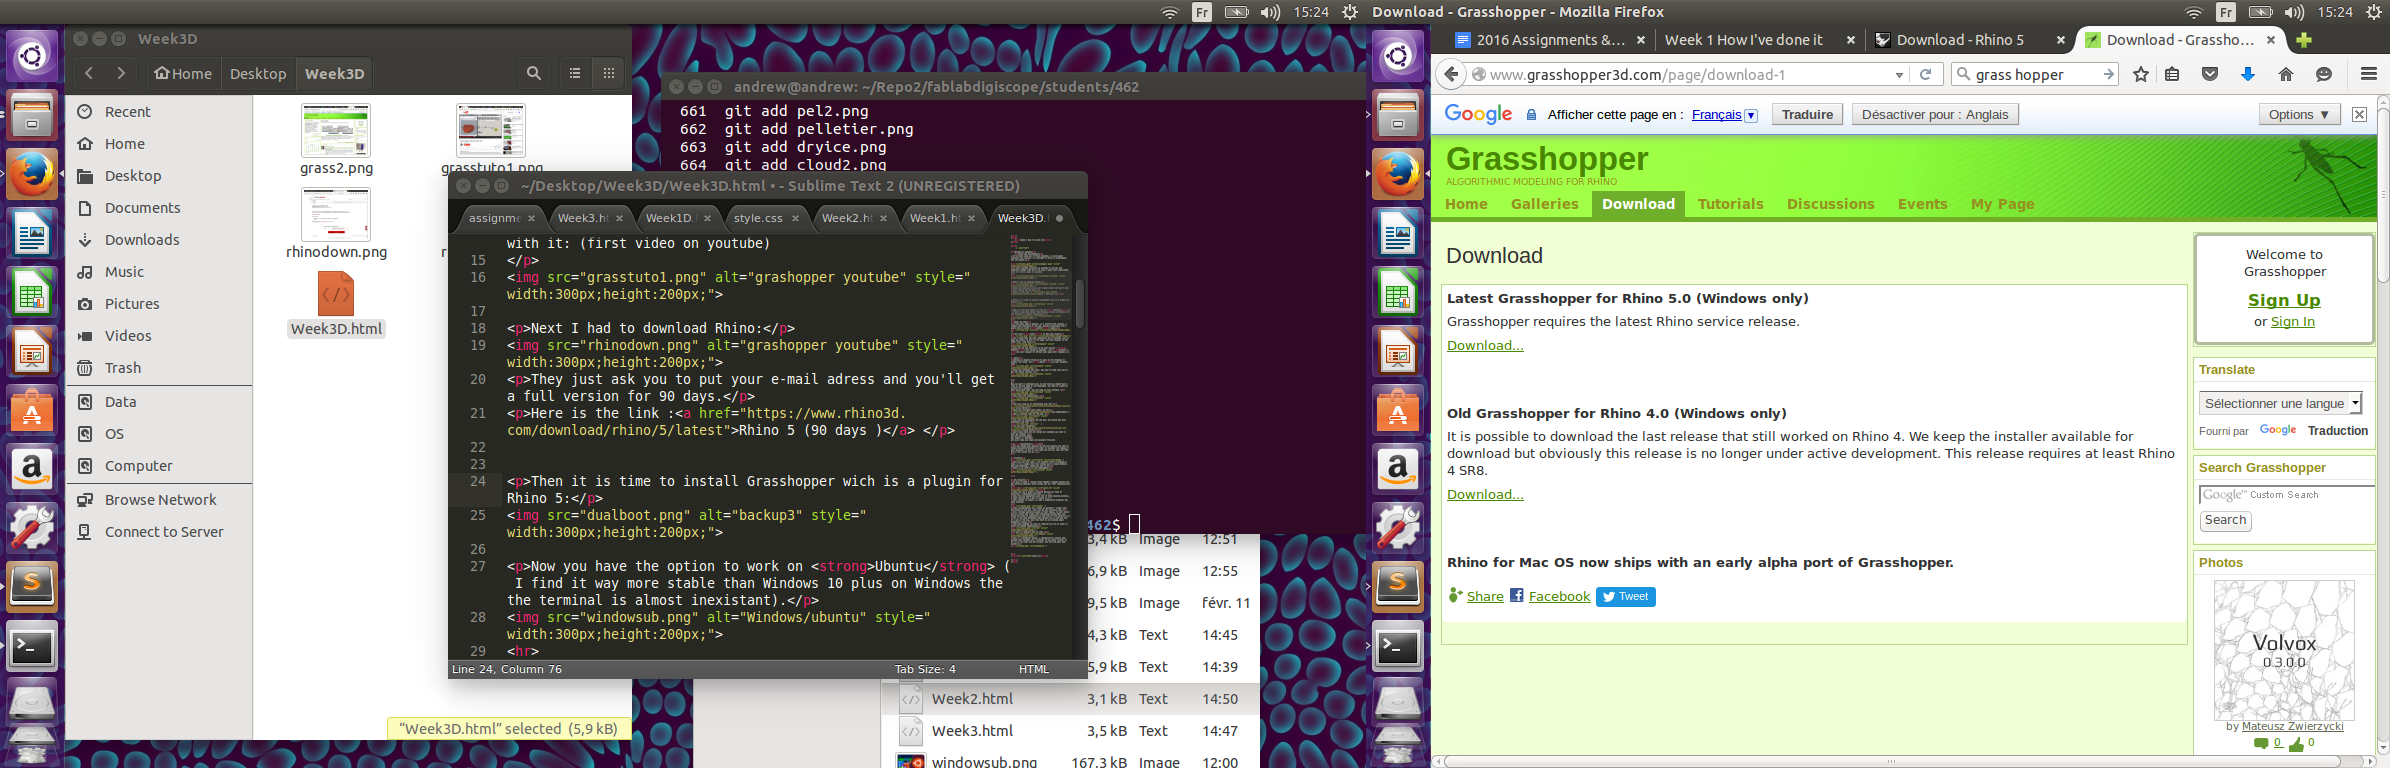Open Trash in Files sidebar
Screen dimensions: 2390x768
pos(123,368)
